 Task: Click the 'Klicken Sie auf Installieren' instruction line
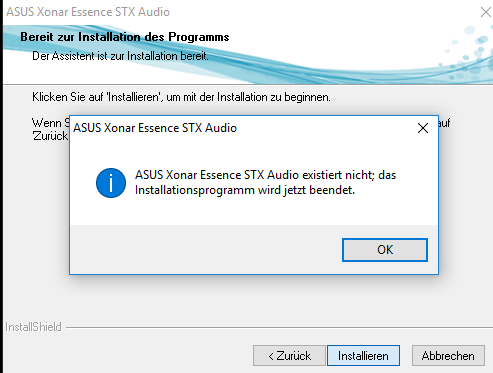point(181,97)
